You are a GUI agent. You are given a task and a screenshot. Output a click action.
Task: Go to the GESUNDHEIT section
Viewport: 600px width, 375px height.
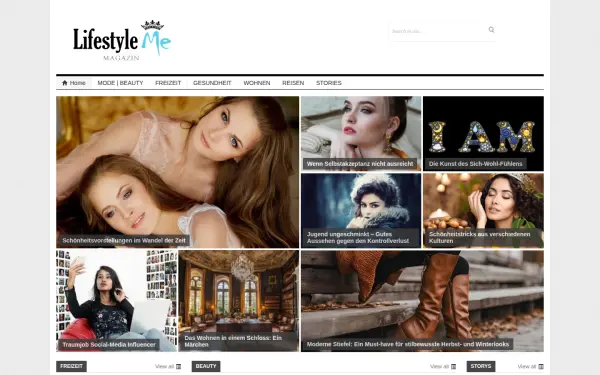tap(212, 83)
